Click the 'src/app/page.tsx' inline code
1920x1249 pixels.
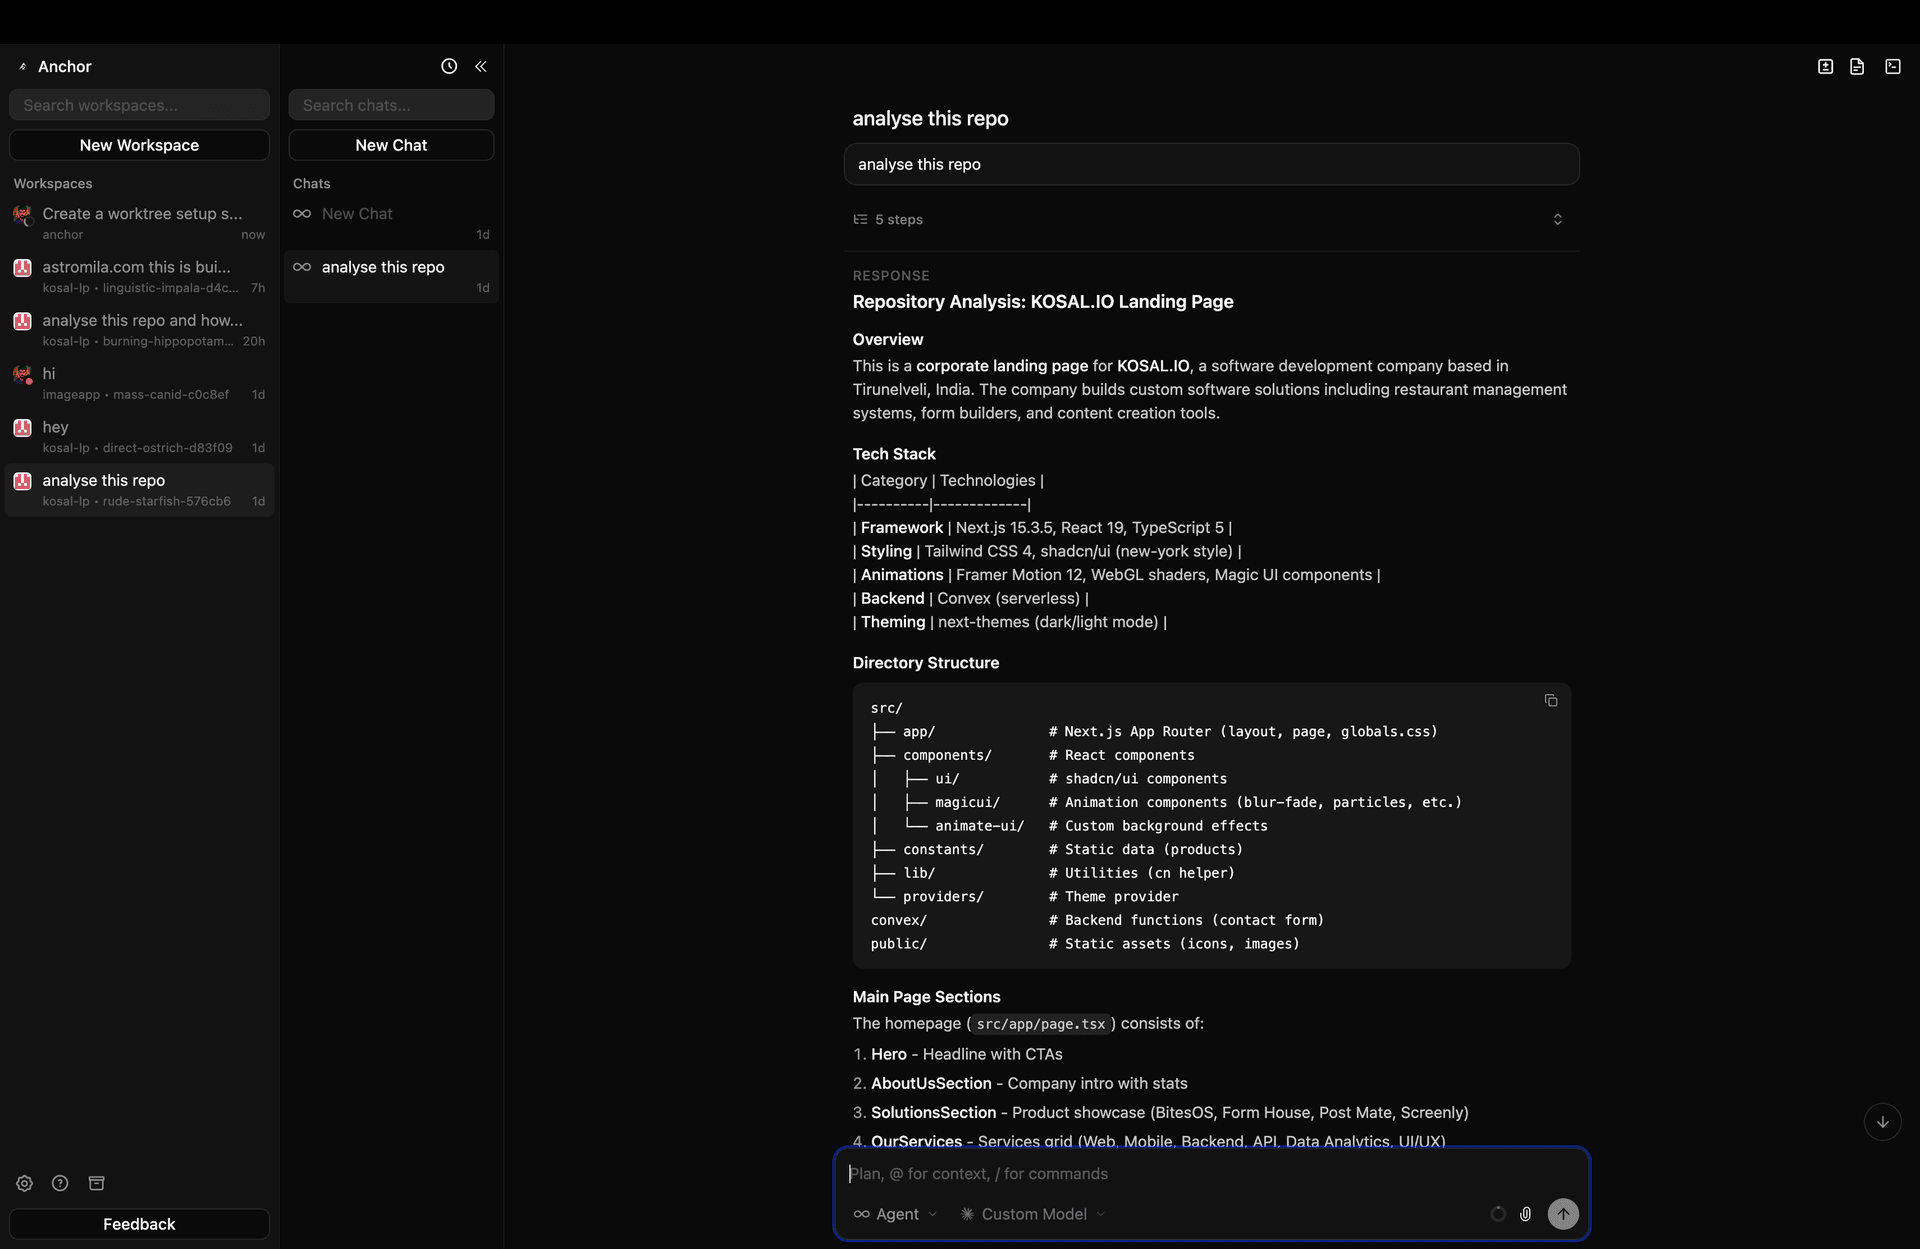[x=1040, y=1024]
